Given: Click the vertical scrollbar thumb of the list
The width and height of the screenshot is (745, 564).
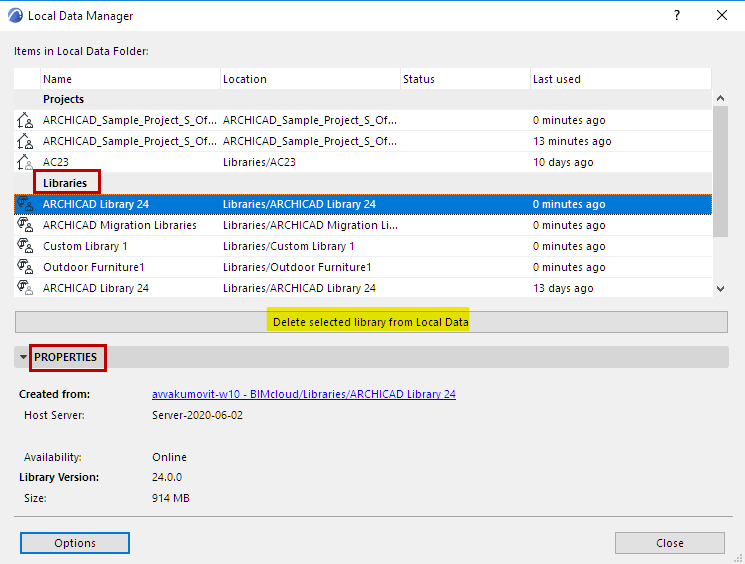Looking at the screenshot, I should coord(720,171).
